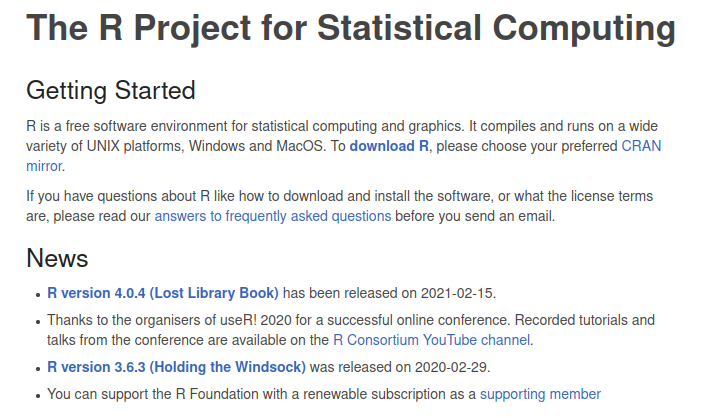The height and width of the screenshot is (418, 701).
Task: Click "before you send an email" text
Action: (474, 216)
